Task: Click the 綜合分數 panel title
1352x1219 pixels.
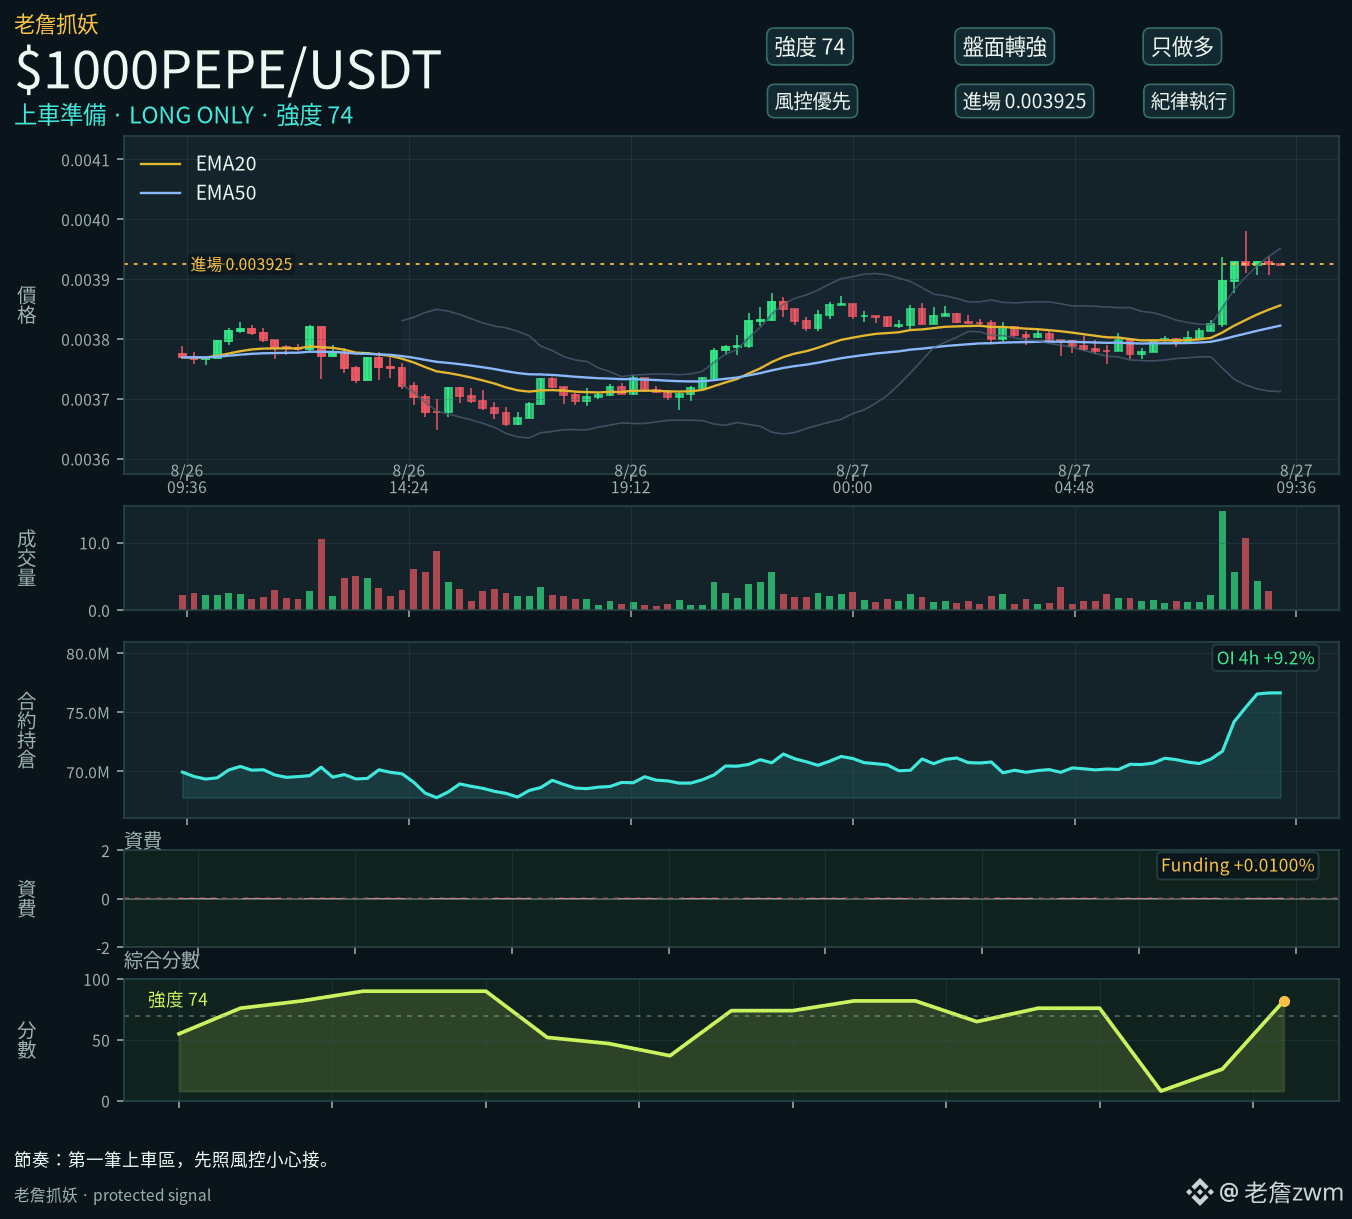Action: coord(162,961)
